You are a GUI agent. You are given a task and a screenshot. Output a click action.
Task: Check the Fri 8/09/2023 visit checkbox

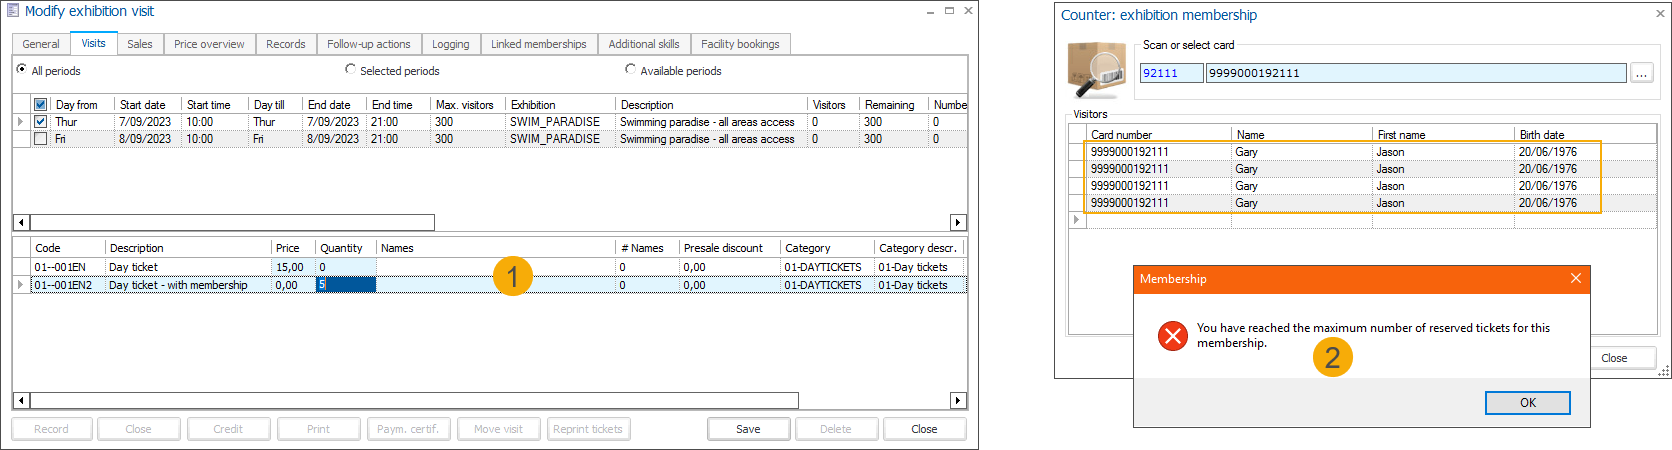pyautogui.click(x=41, y=139)
